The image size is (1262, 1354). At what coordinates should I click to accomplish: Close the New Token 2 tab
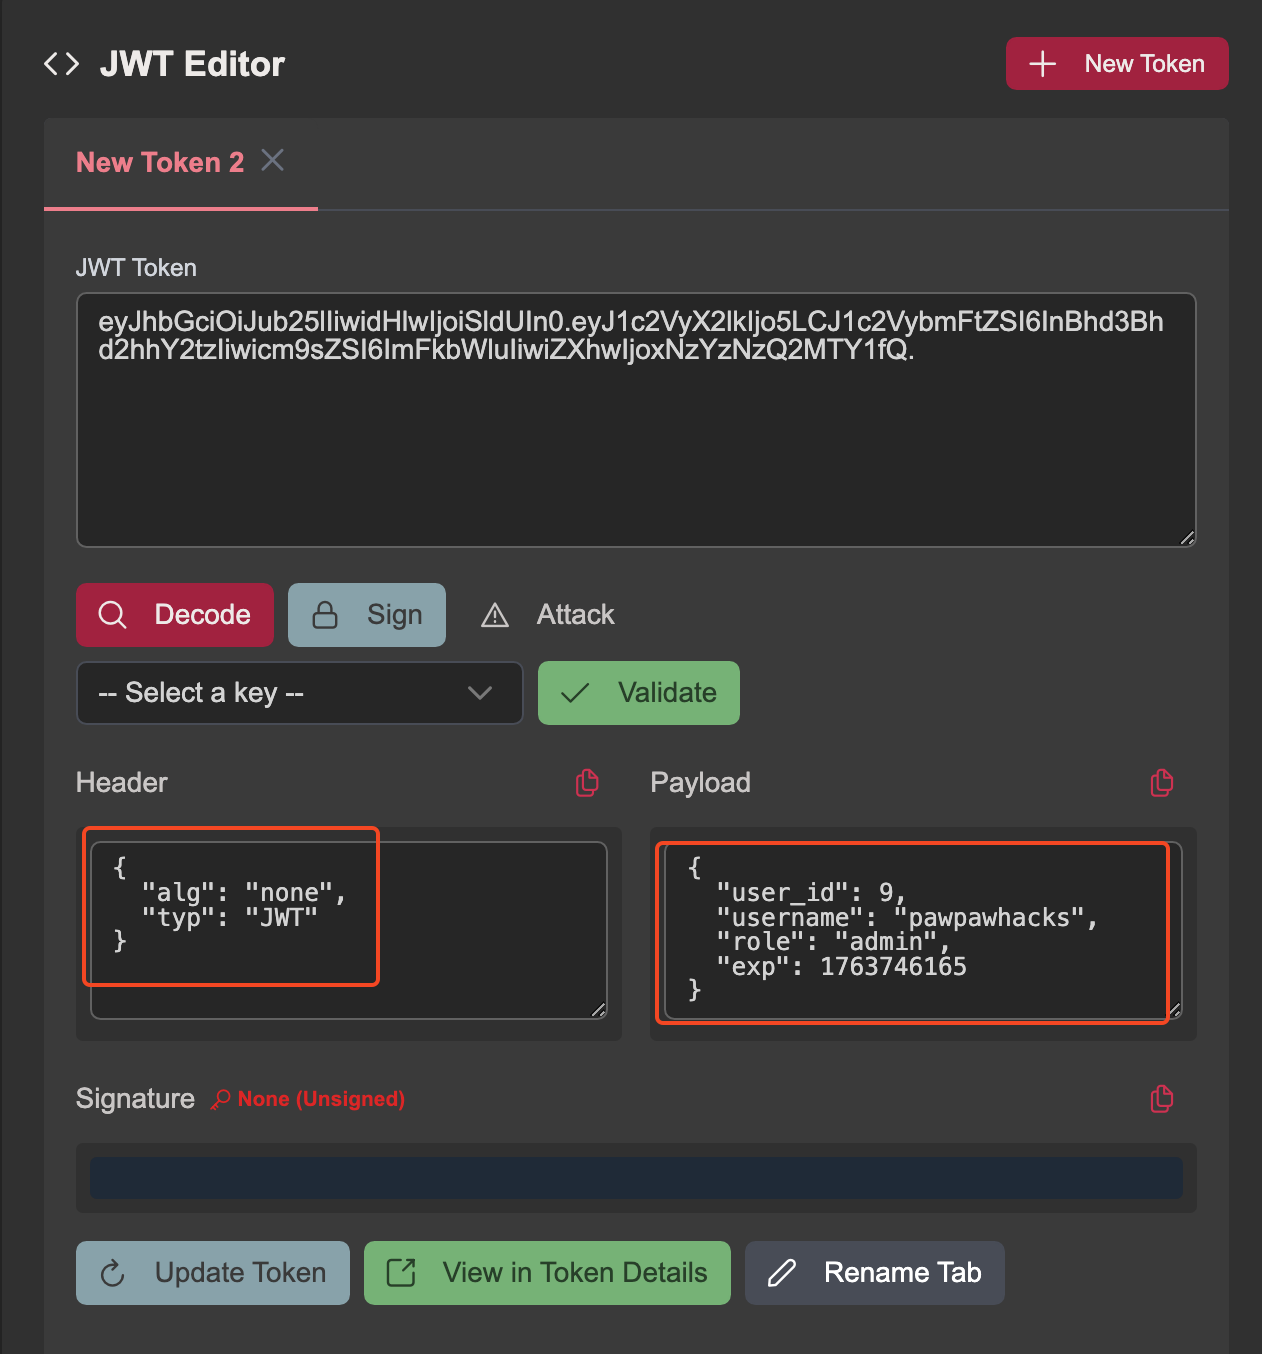click(x=272, y=160)
